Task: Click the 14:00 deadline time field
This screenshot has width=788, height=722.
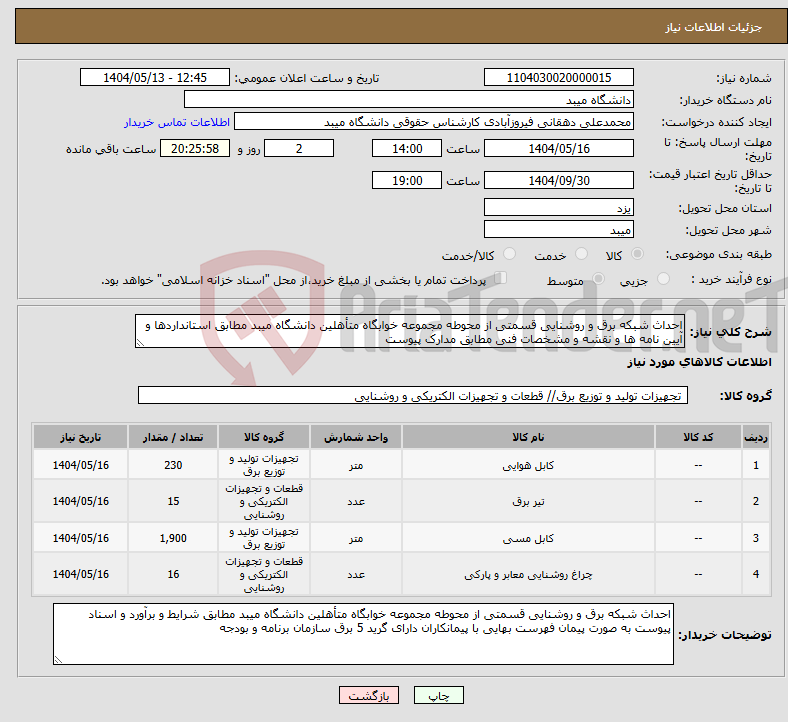Action: [407, 149]
